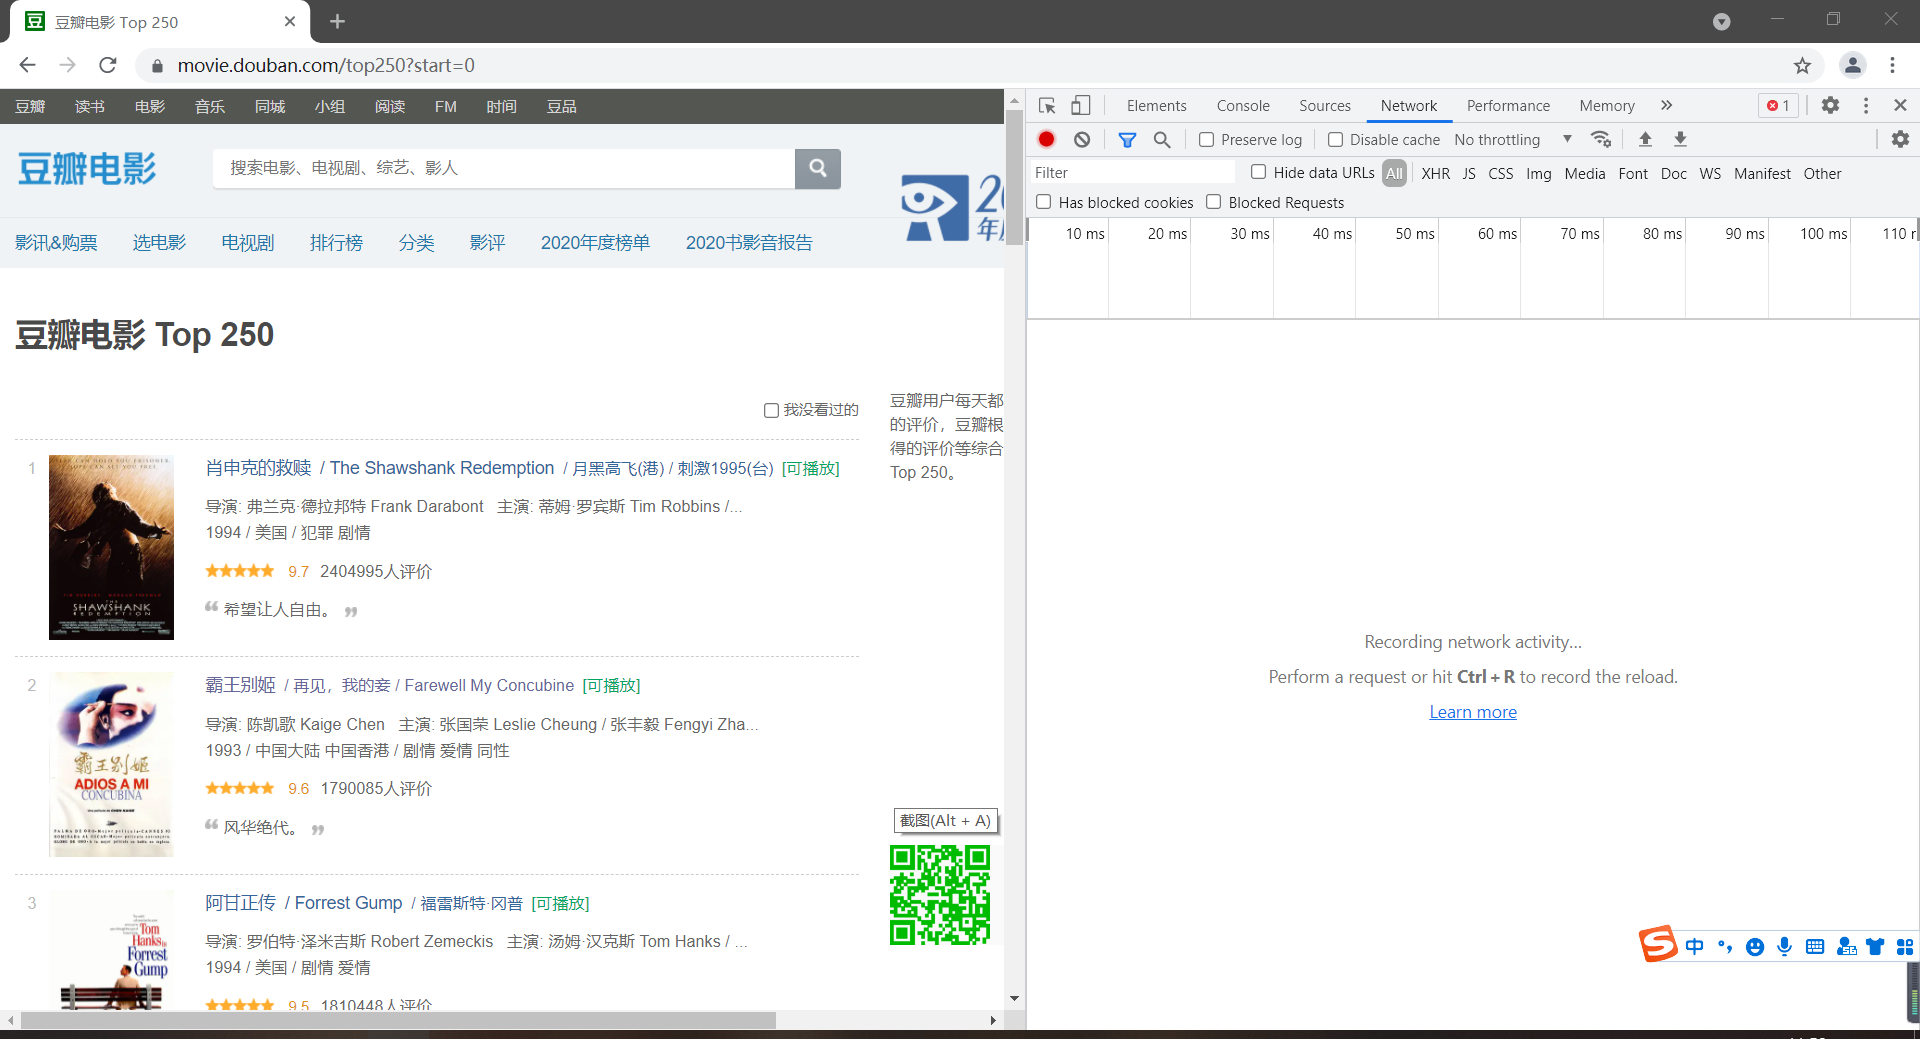Open the Sogou soft keyboard icon

pos(1815,947)
